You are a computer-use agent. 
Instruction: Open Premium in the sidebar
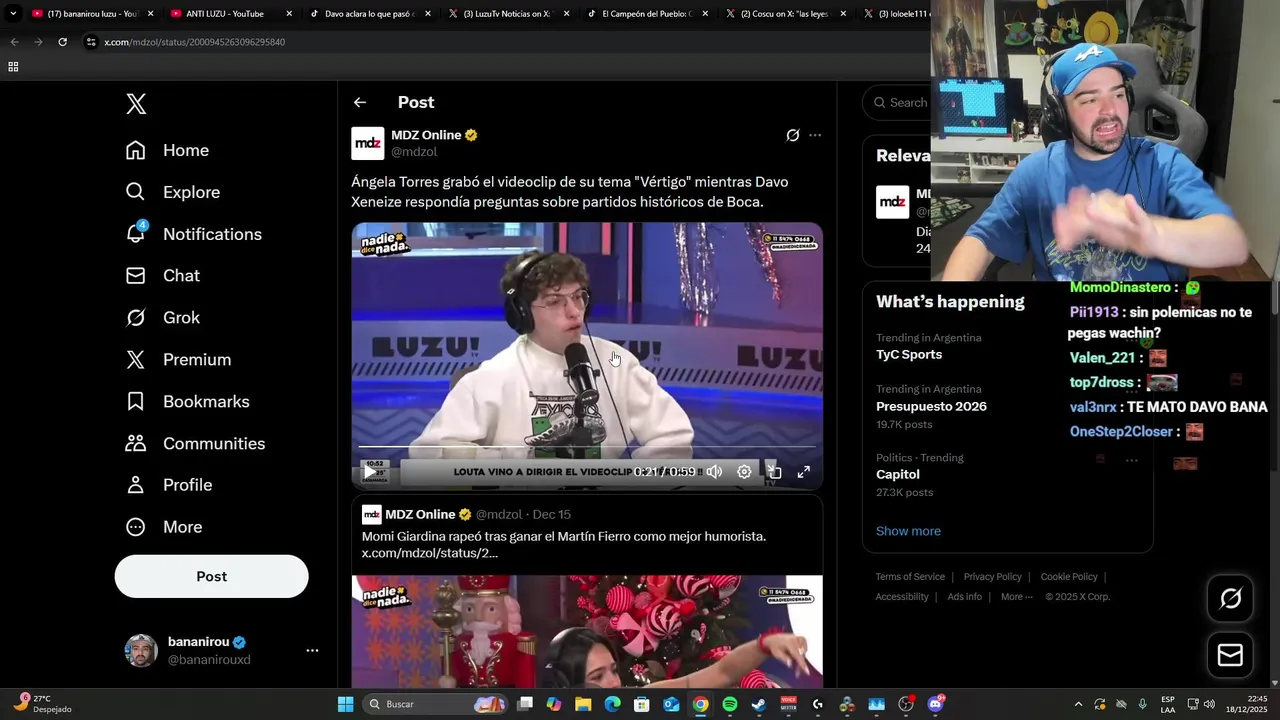coord(178,360)
